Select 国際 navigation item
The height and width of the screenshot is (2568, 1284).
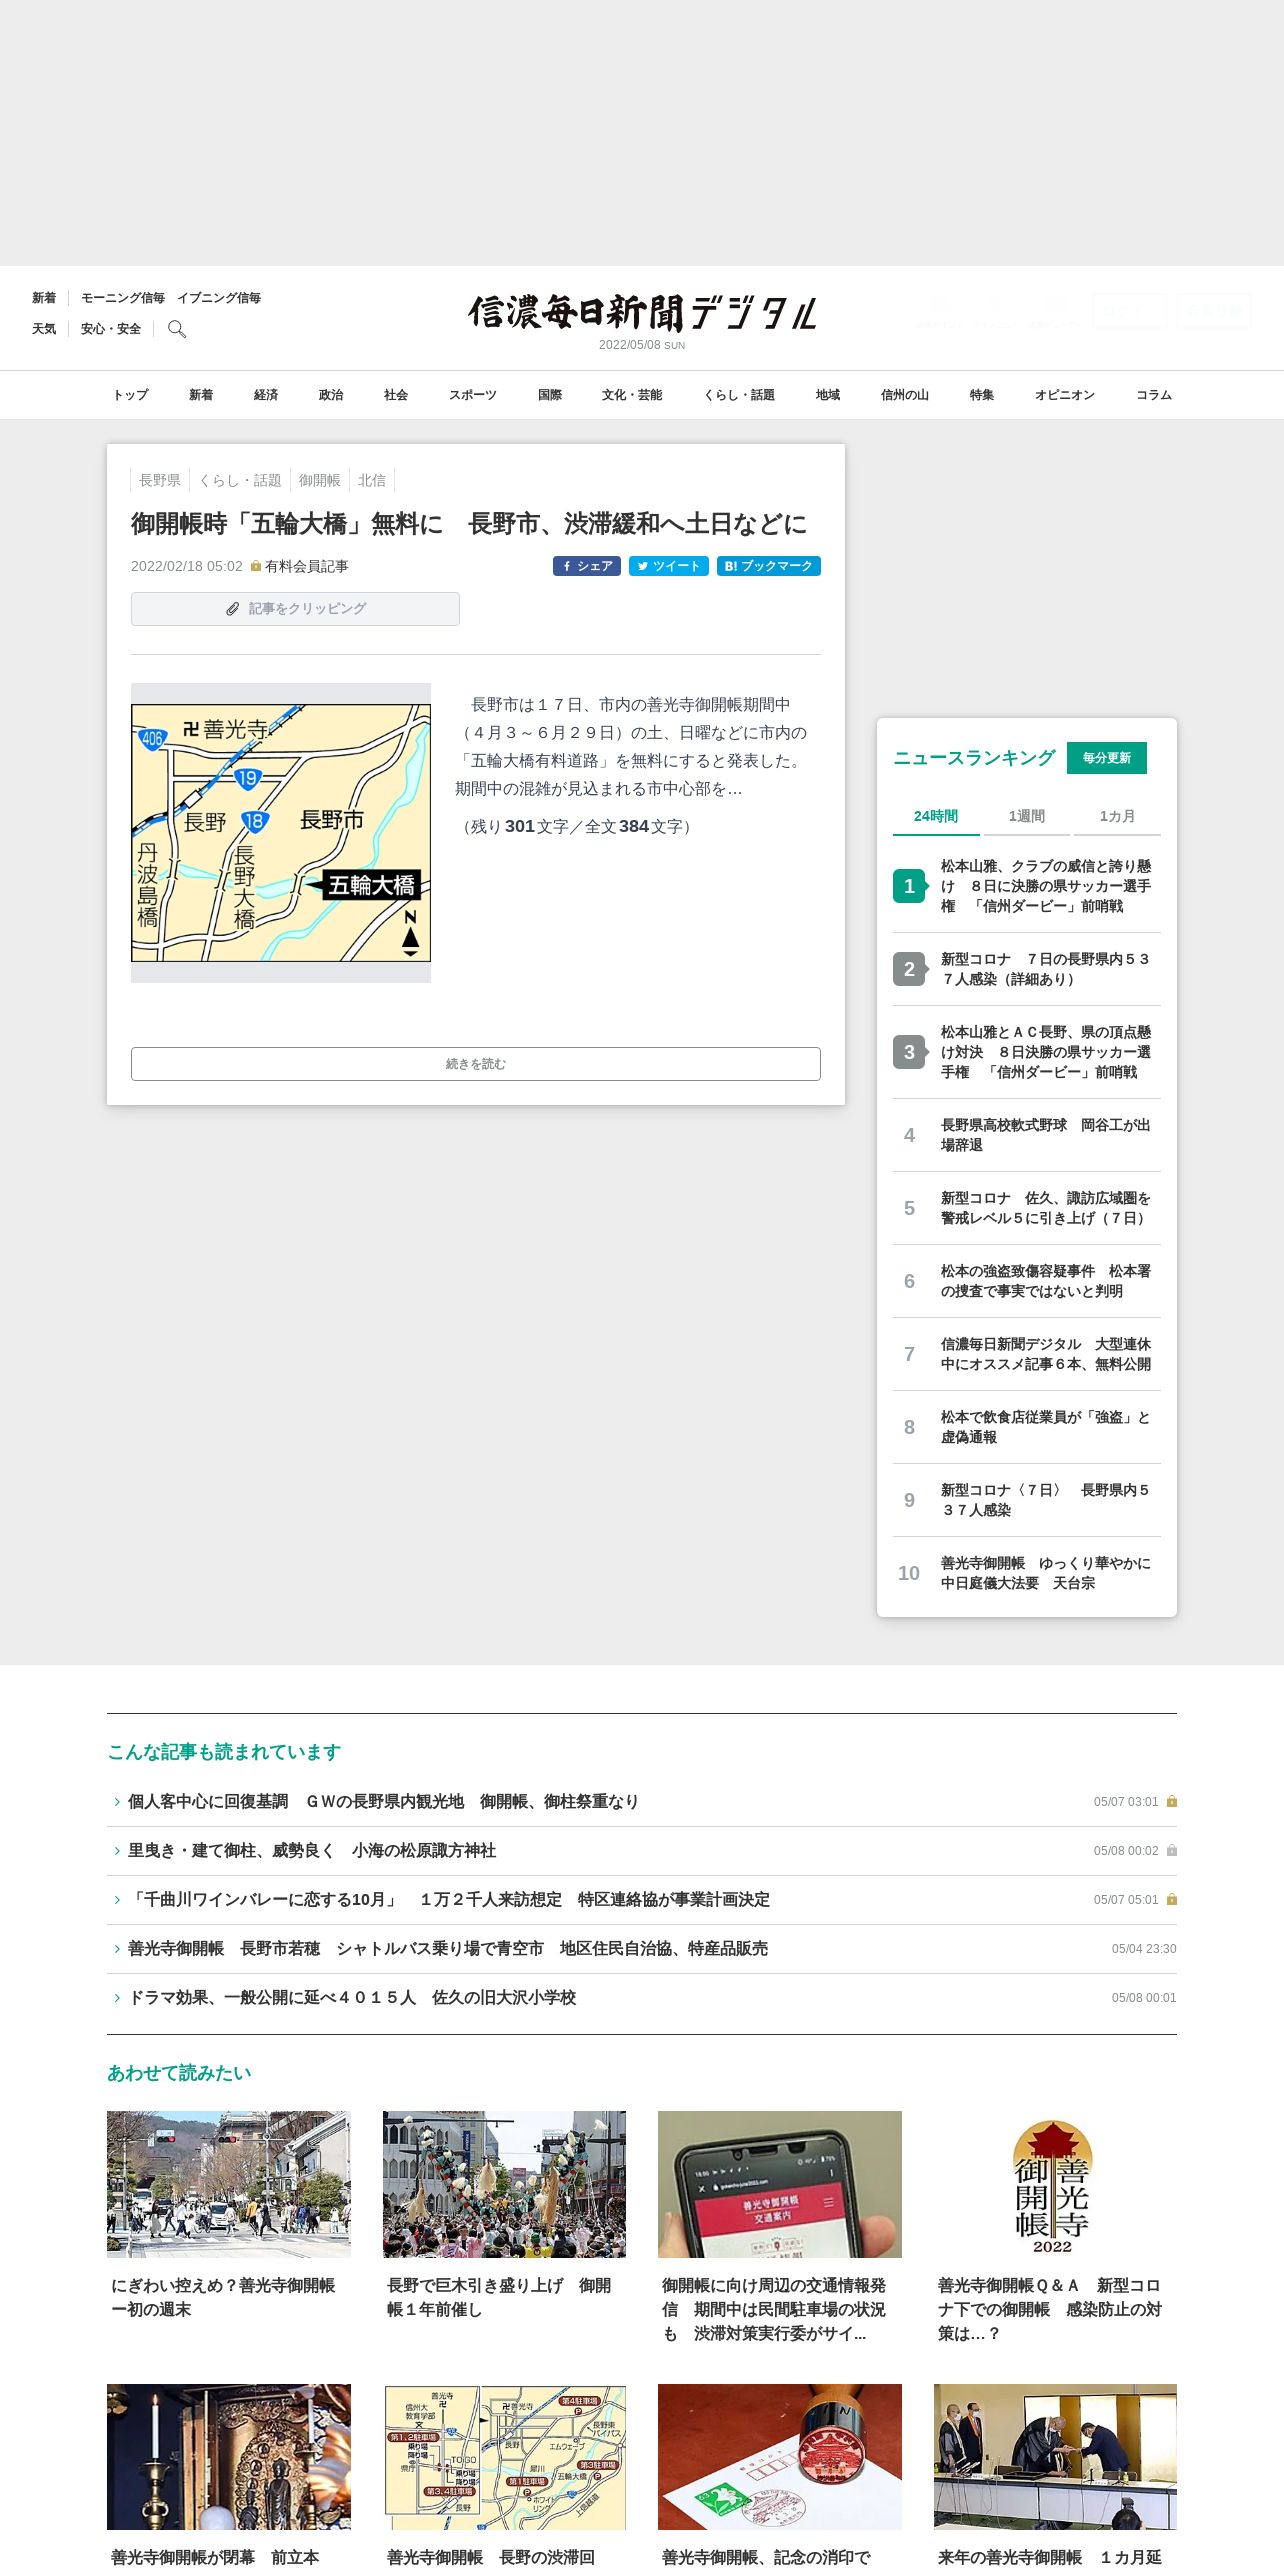pos(550,395)
